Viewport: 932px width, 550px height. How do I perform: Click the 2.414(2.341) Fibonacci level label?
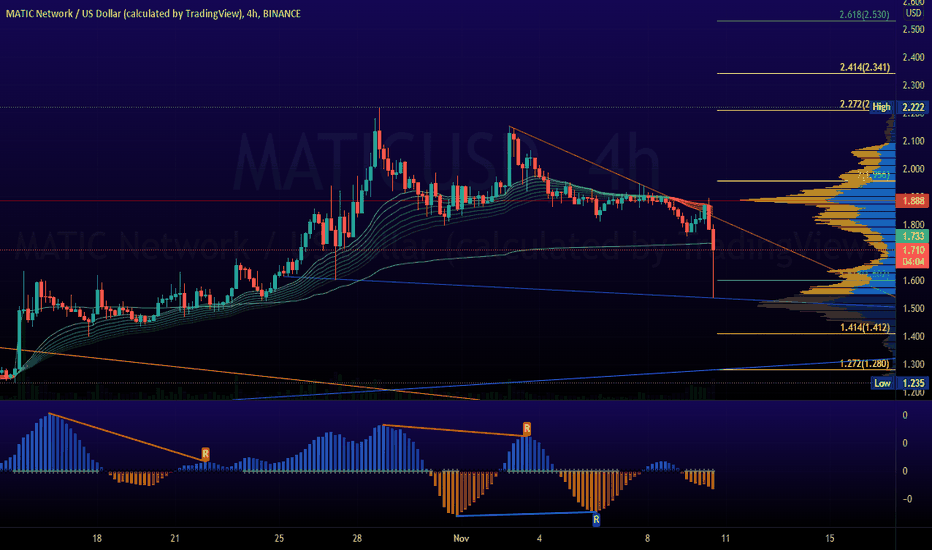pyautogui.click(x=865, y=68)
